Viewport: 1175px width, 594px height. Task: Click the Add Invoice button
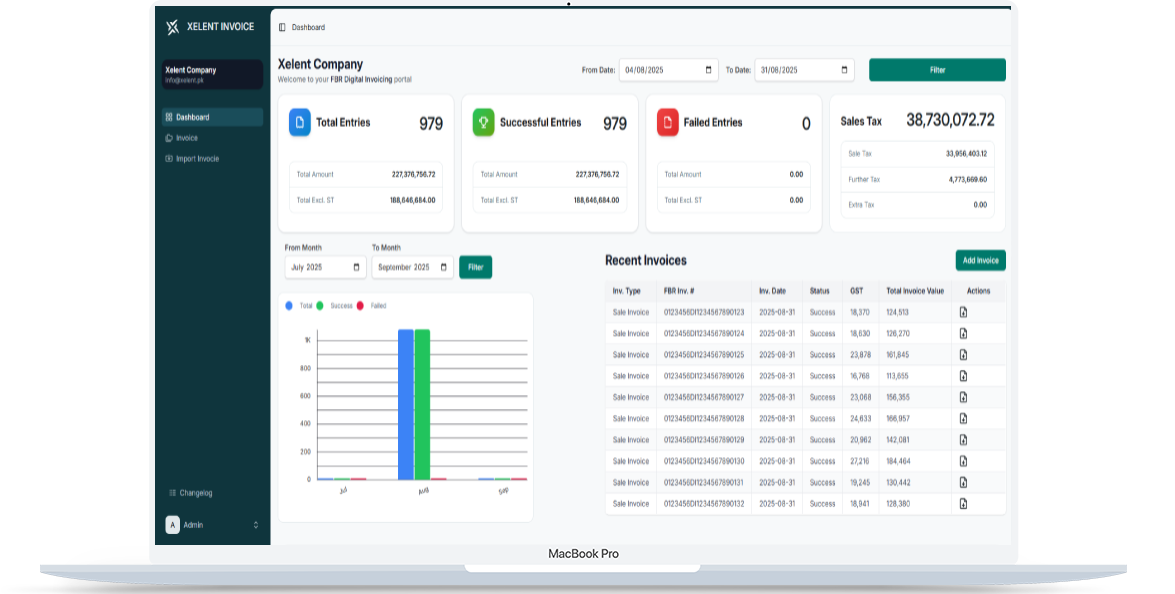click(x=980, y=261)
